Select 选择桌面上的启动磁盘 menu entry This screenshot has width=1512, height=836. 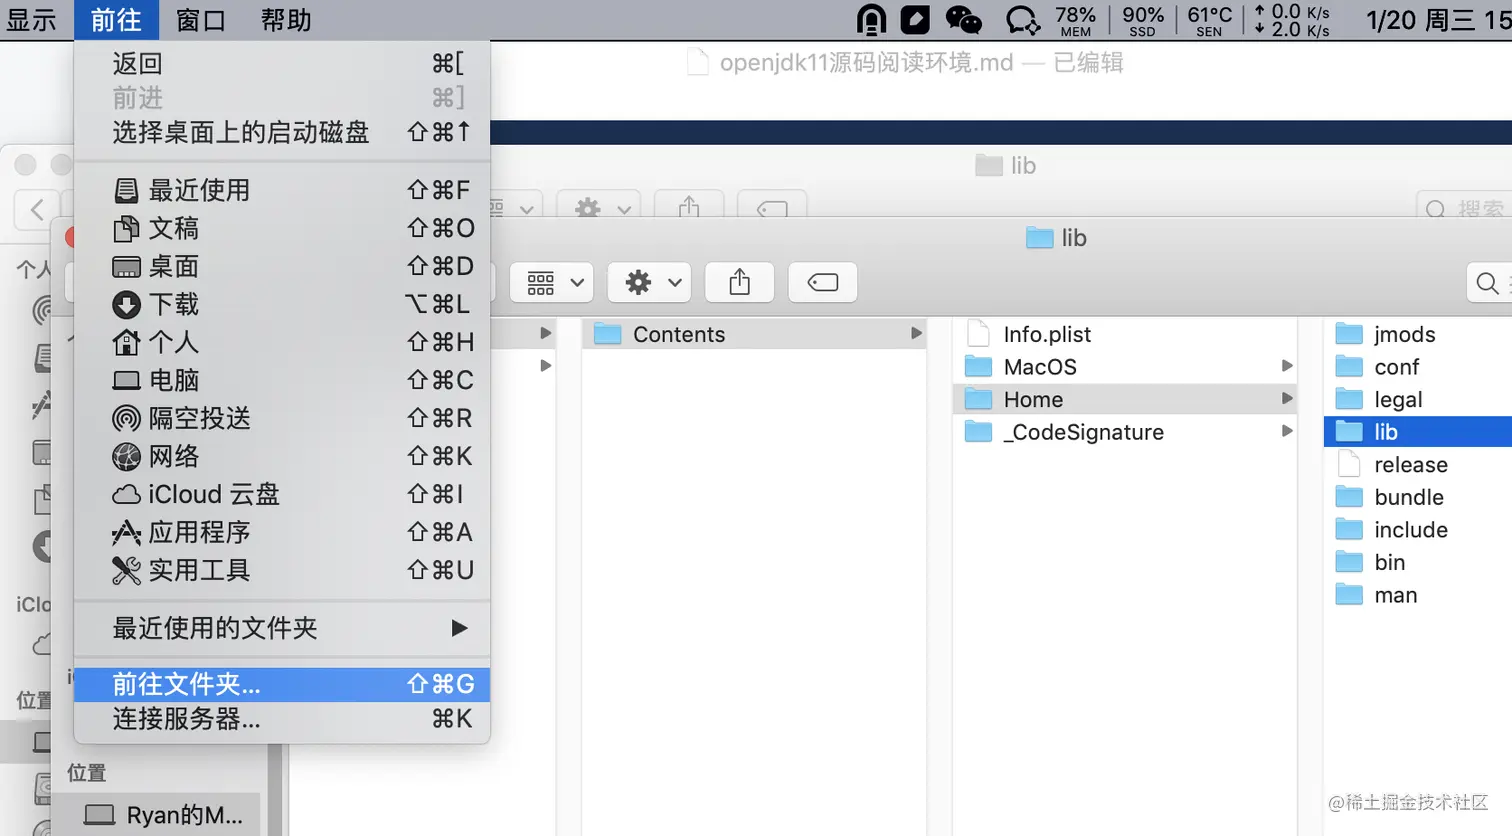pyautogui.click(x=282, y=132)
